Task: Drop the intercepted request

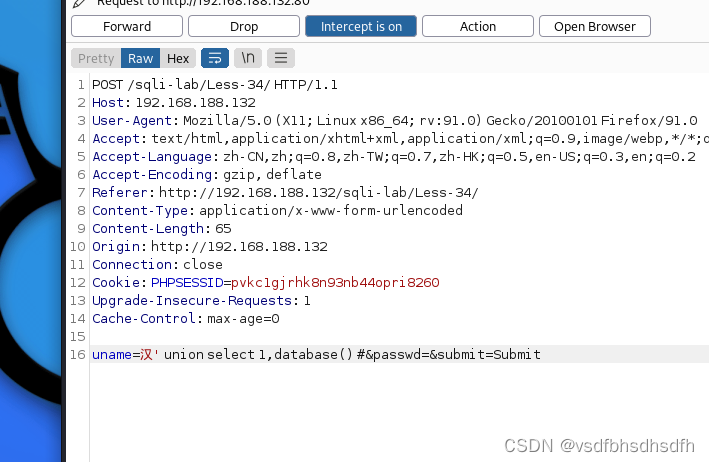Action: click(244, 26)
